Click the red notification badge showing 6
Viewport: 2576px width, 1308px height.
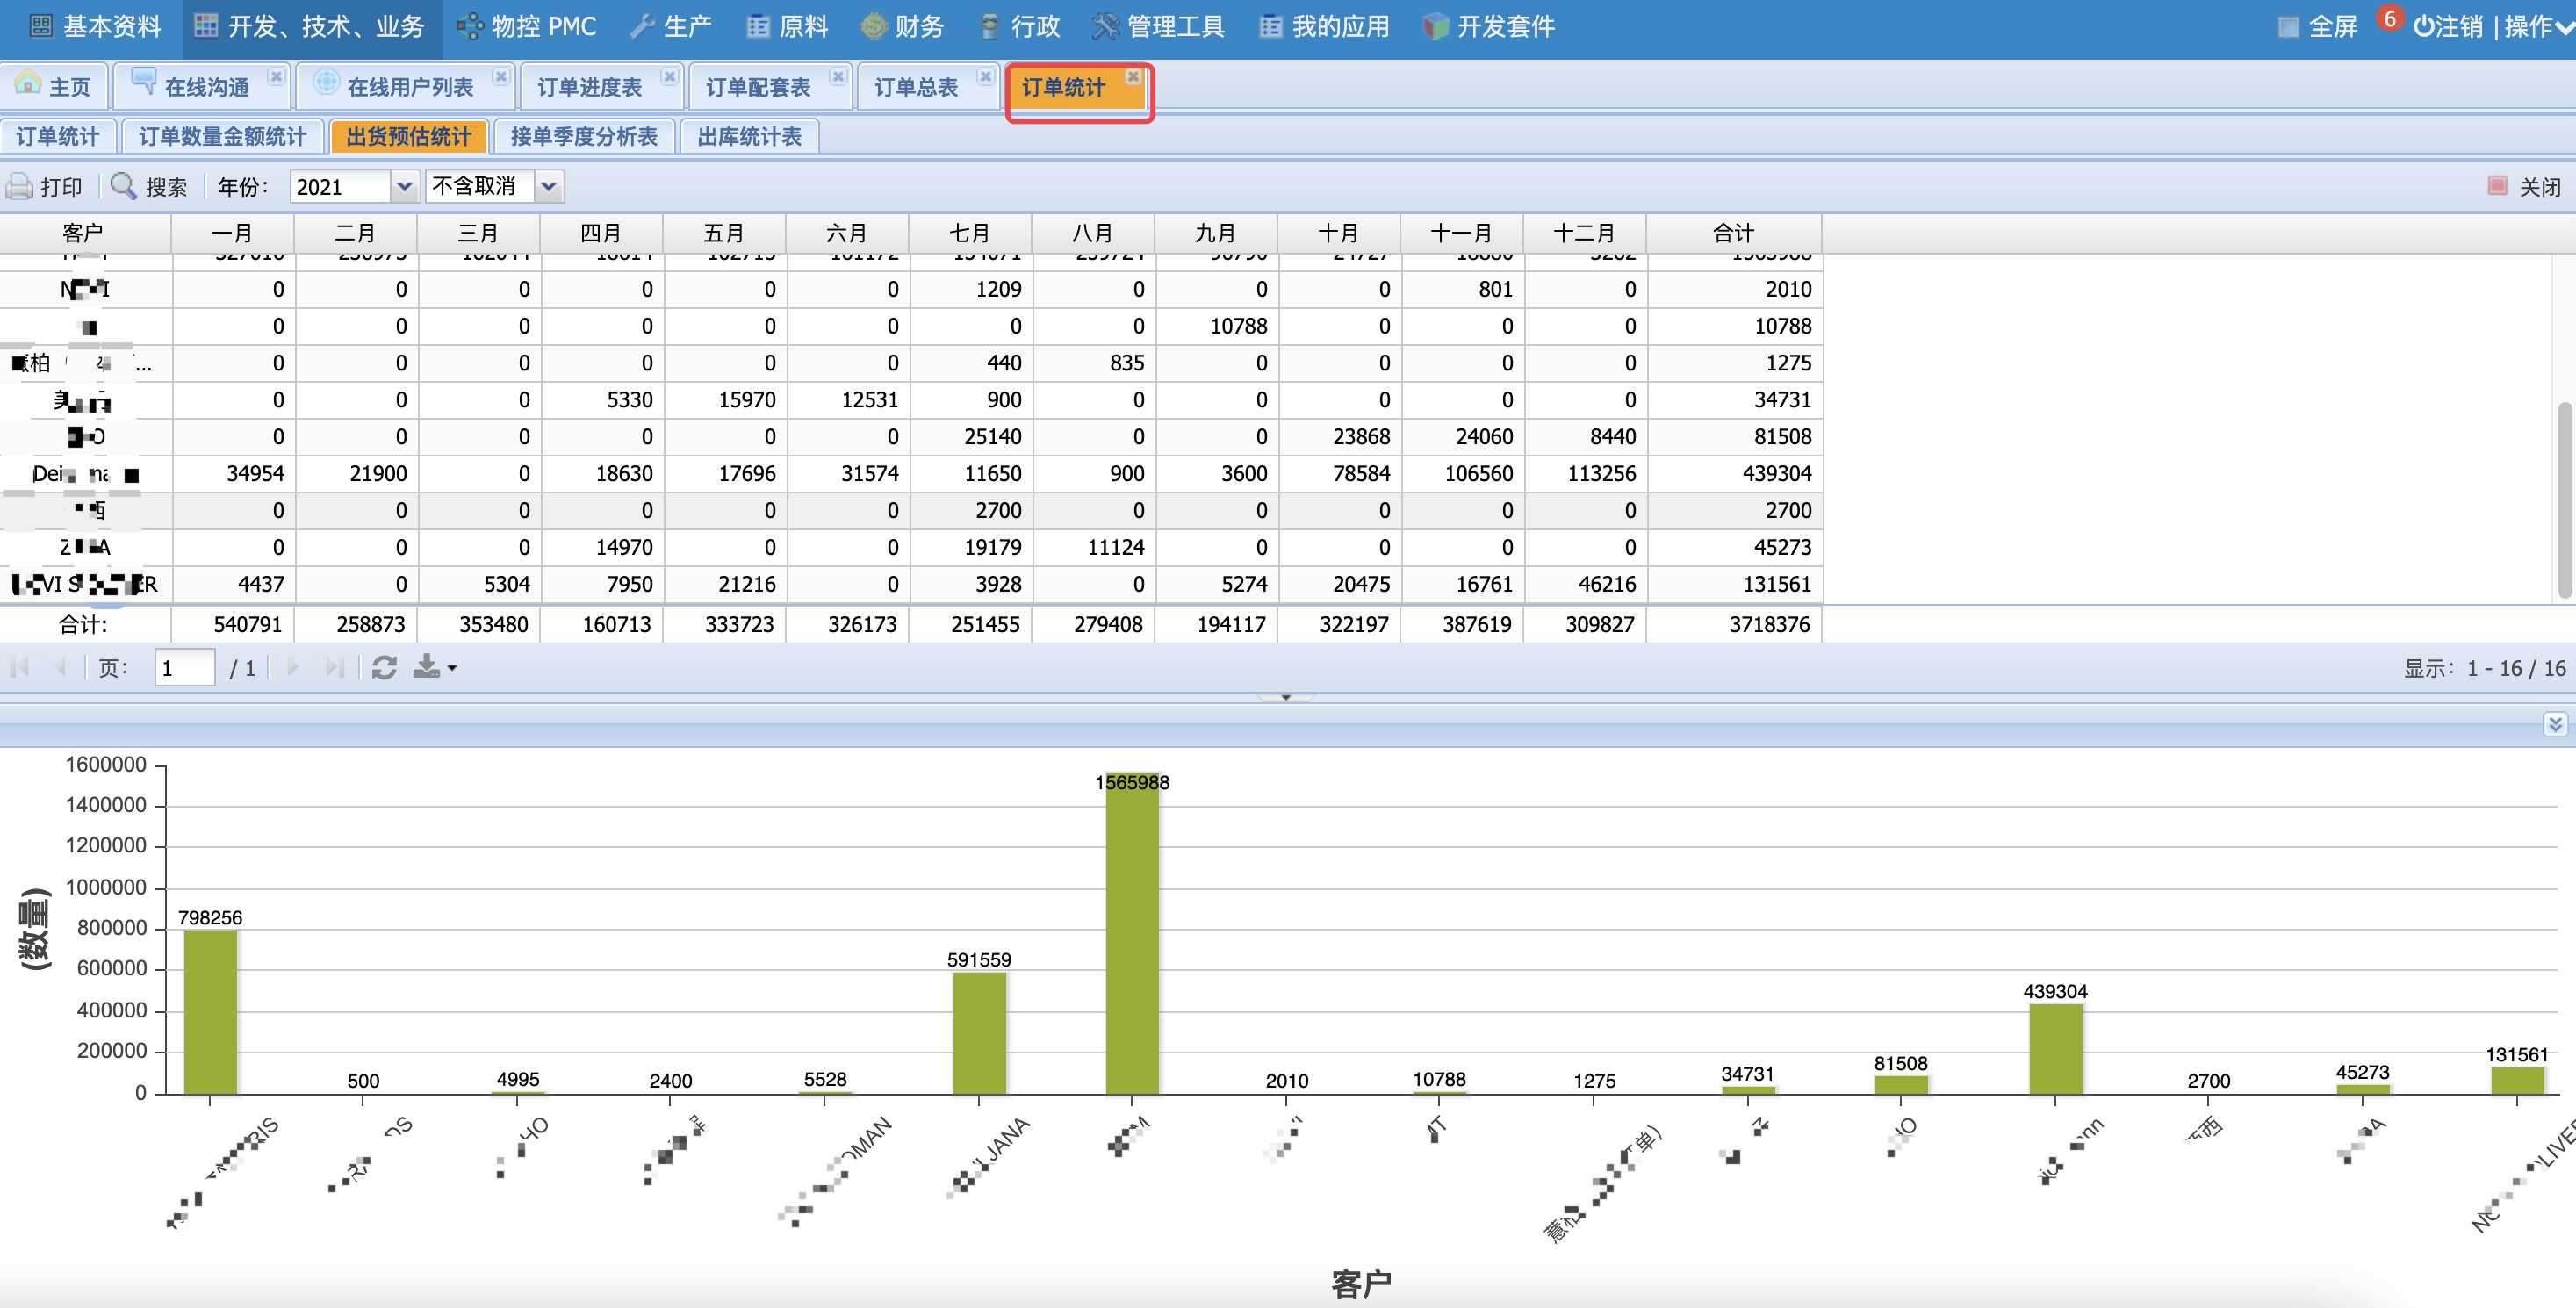click(2390, 19)
